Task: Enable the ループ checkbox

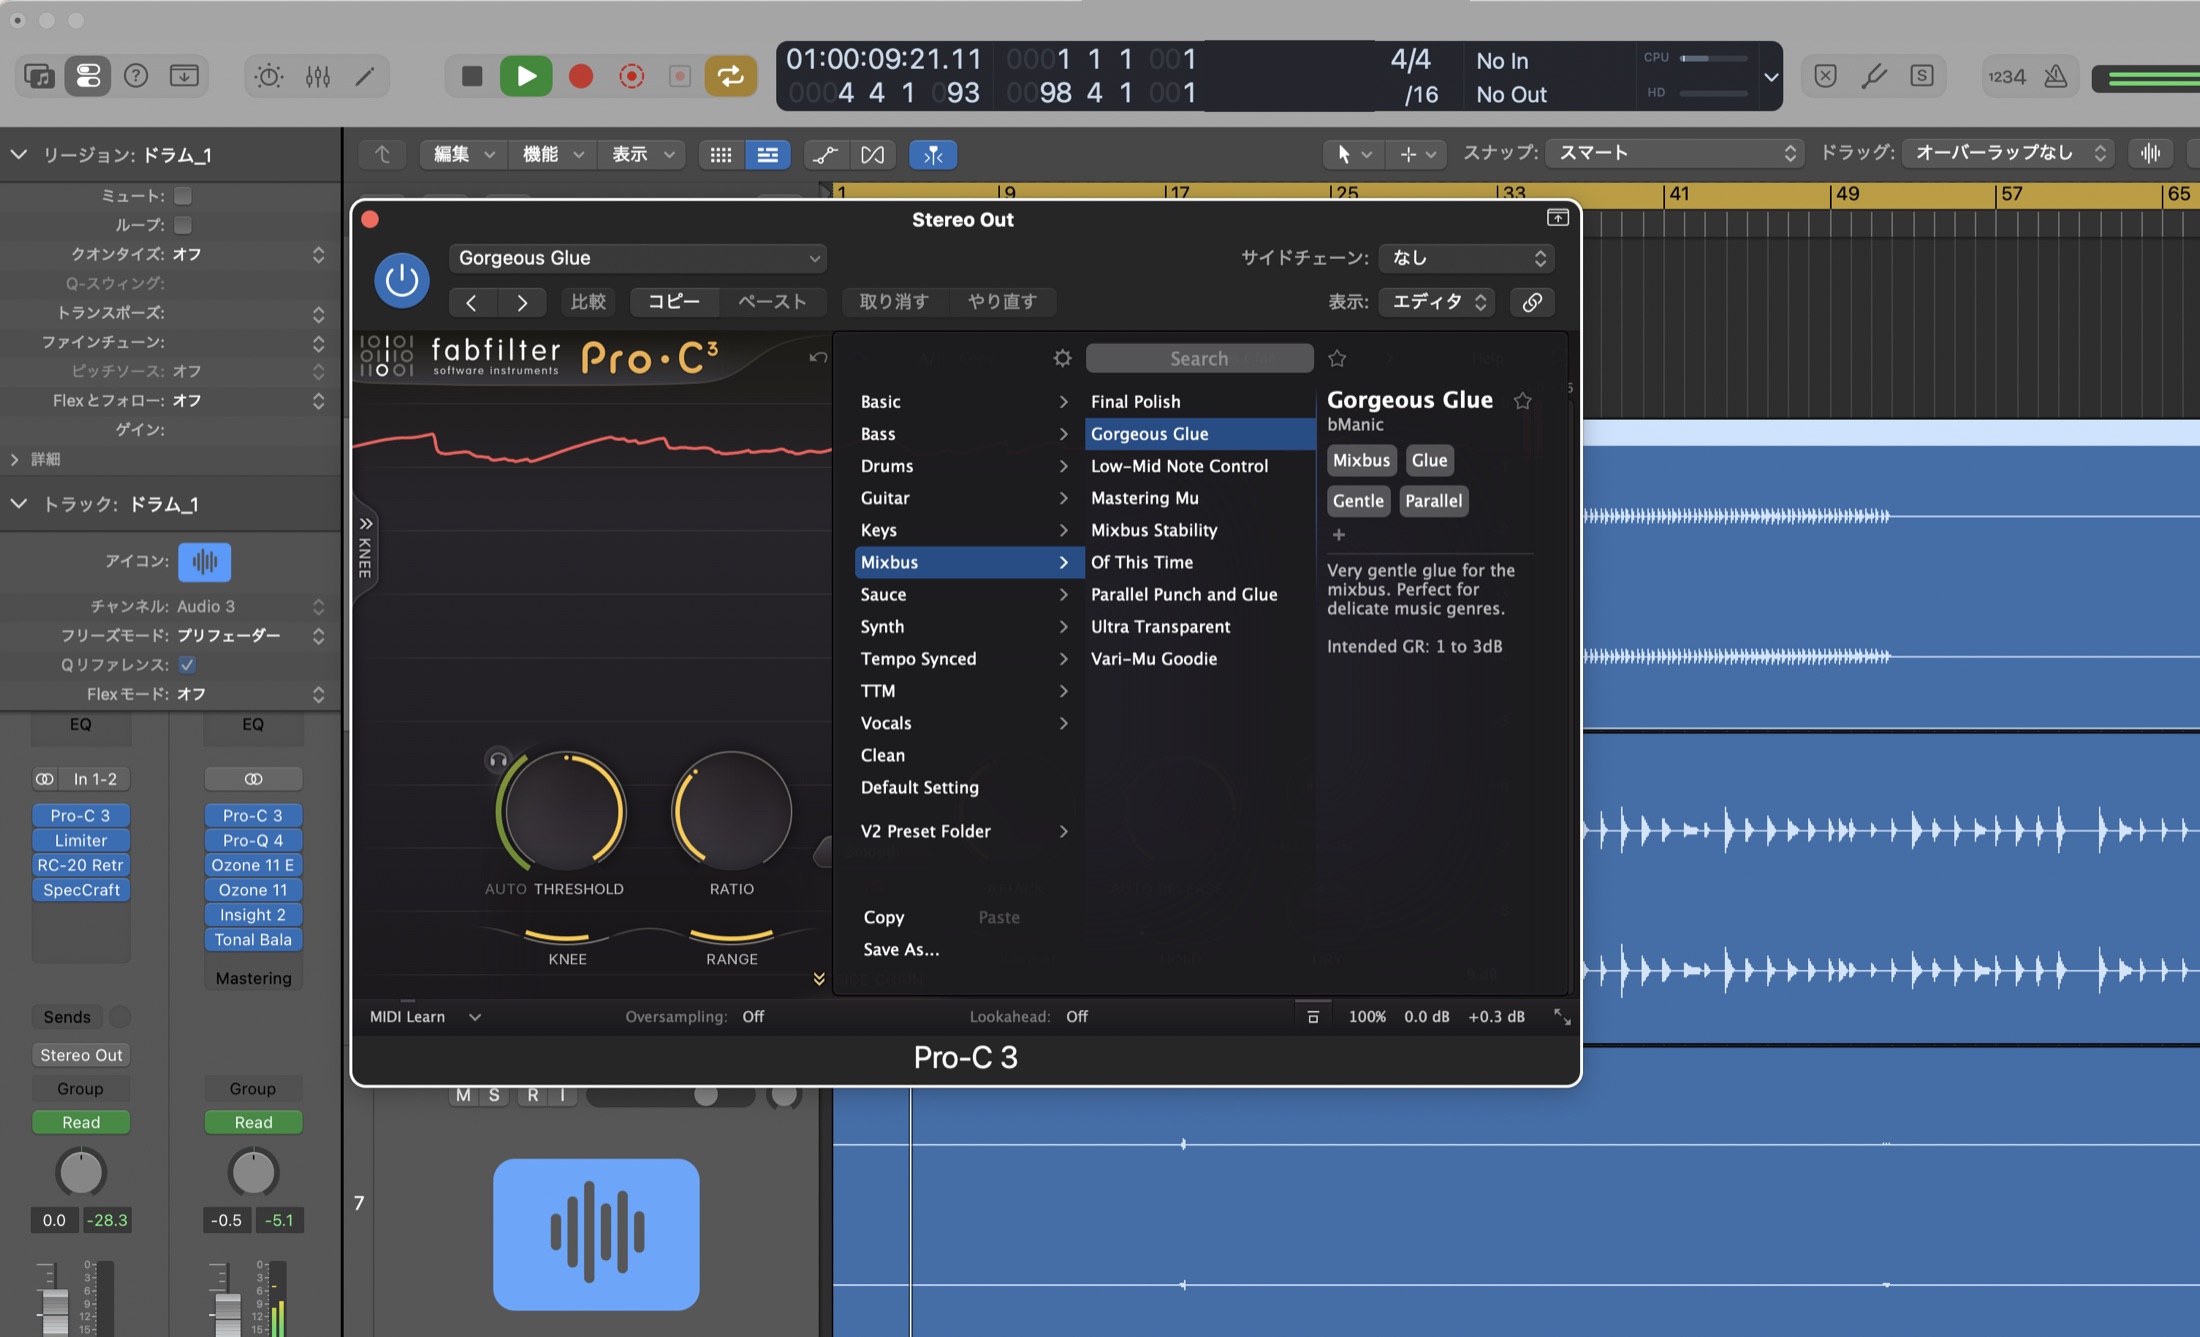Action: tap(183, 225)
